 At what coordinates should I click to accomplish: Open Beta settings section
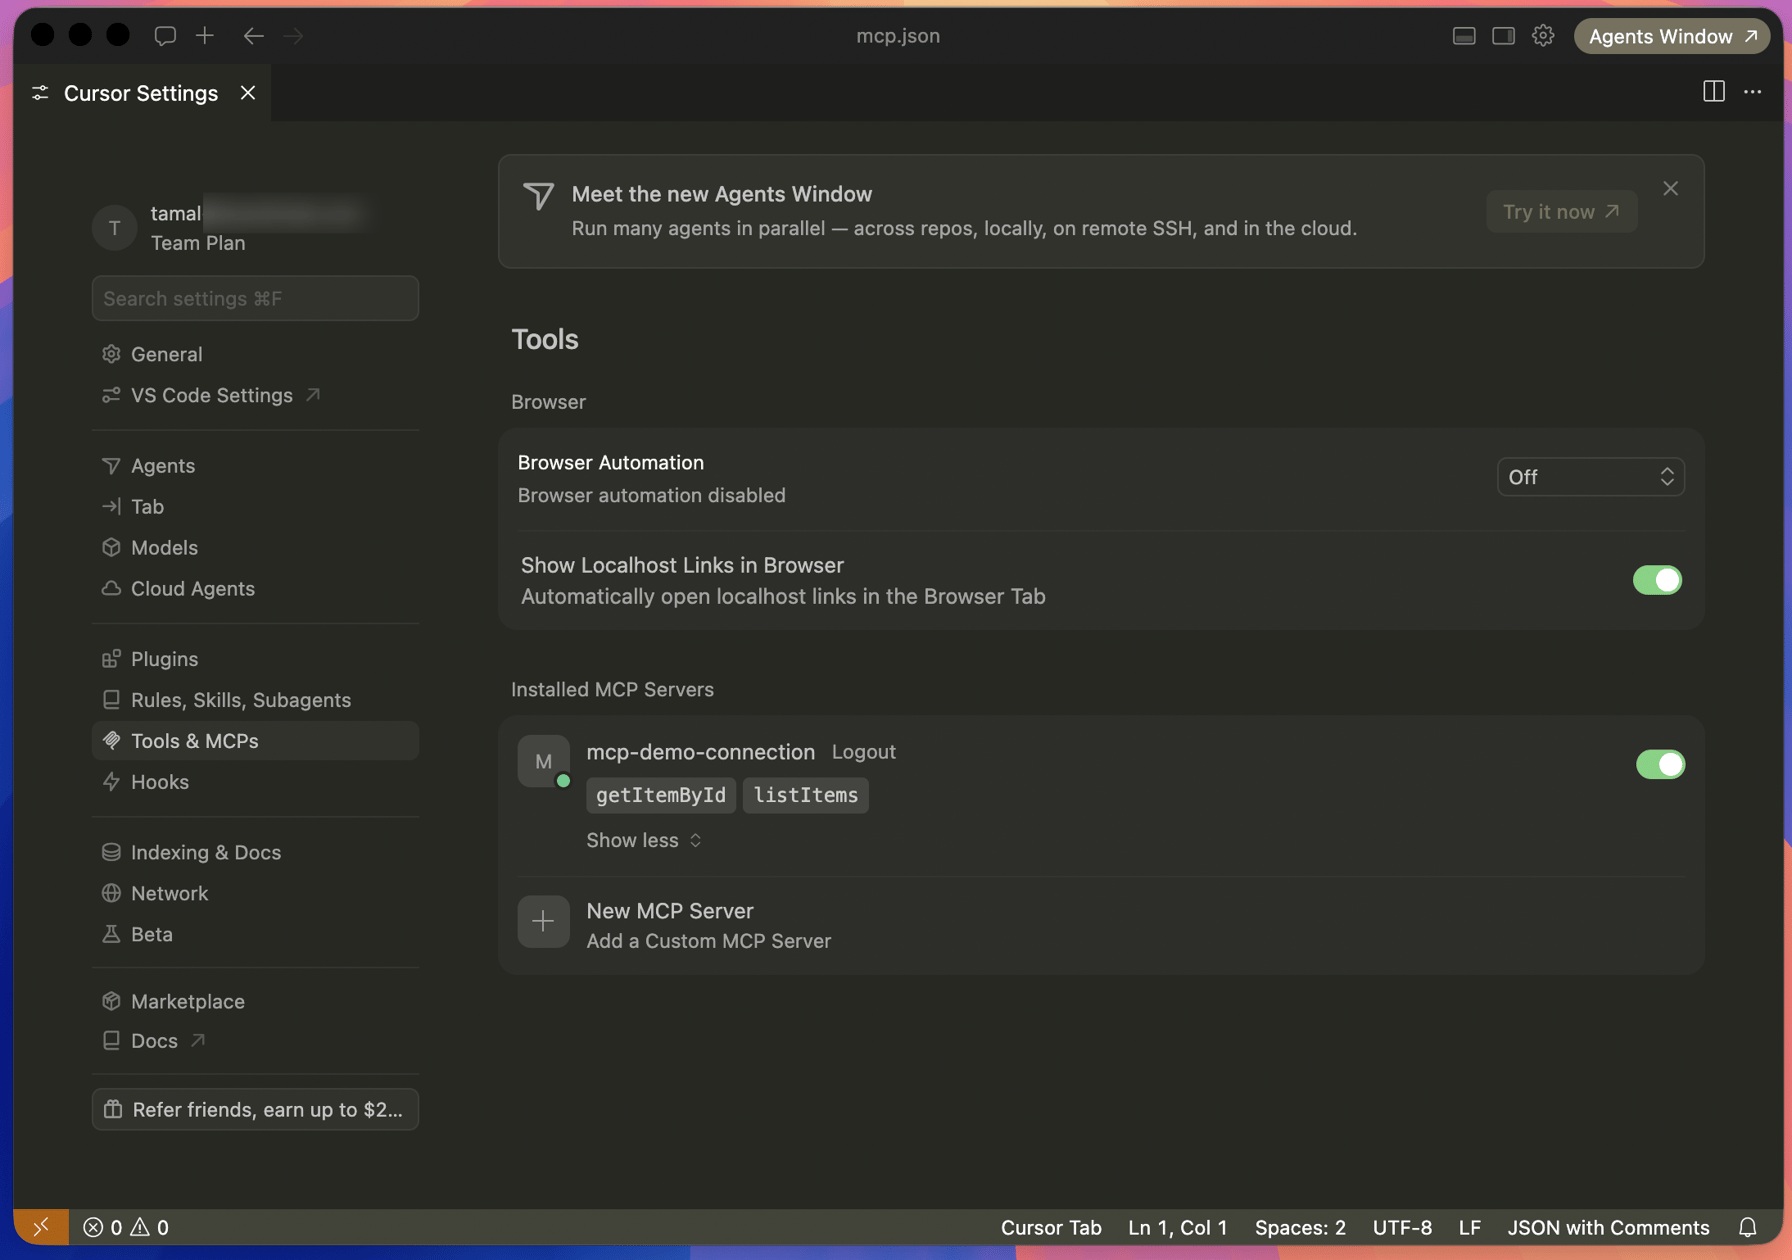[x=255, y=934]
